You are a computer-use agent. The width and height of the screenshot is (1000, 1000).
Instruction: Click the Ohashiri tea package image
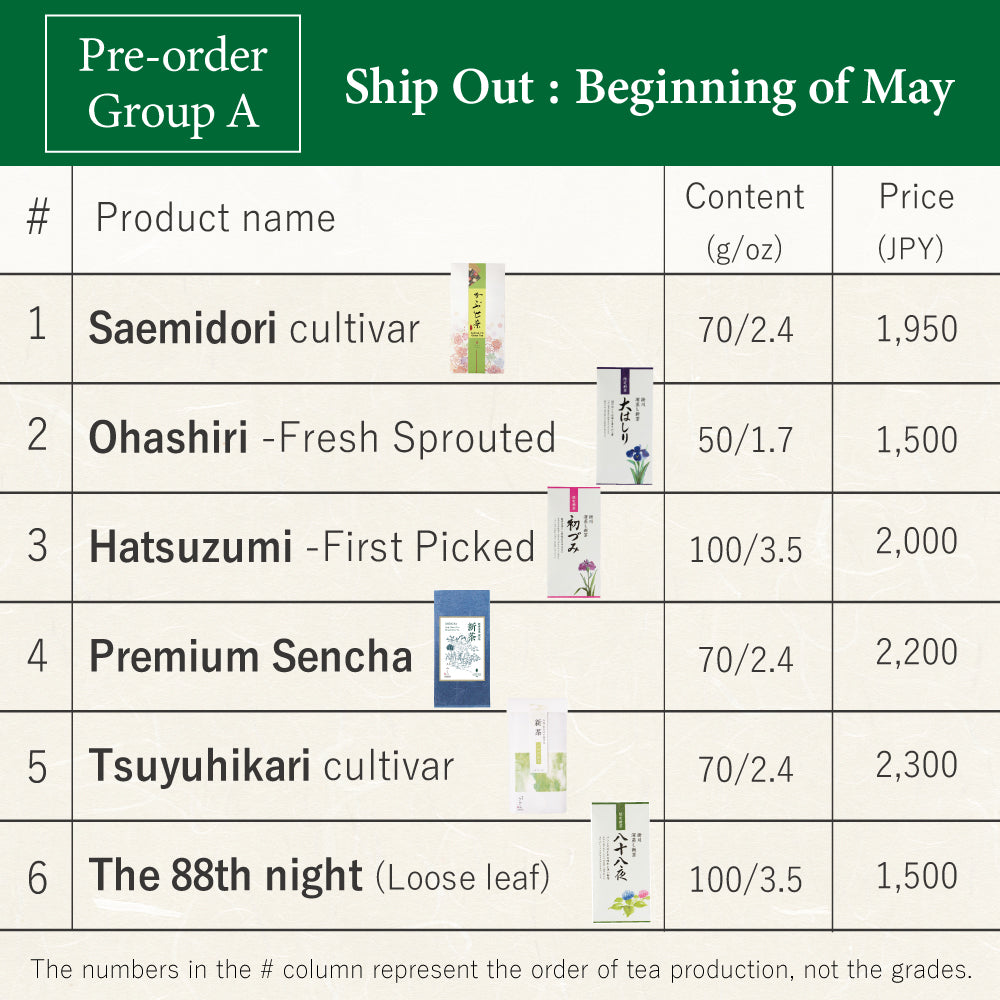(624, 426)
